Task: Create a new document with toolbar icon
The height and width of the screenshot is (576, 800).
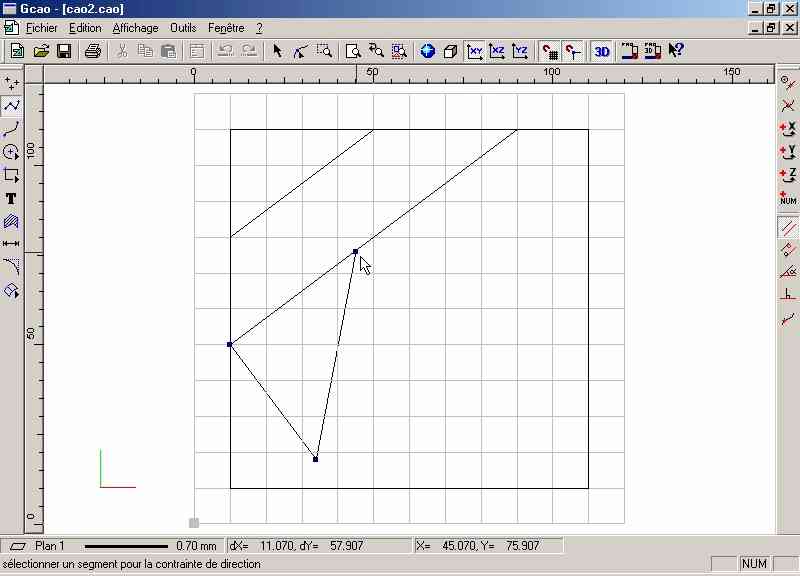Action: click(x=17, y=51)
